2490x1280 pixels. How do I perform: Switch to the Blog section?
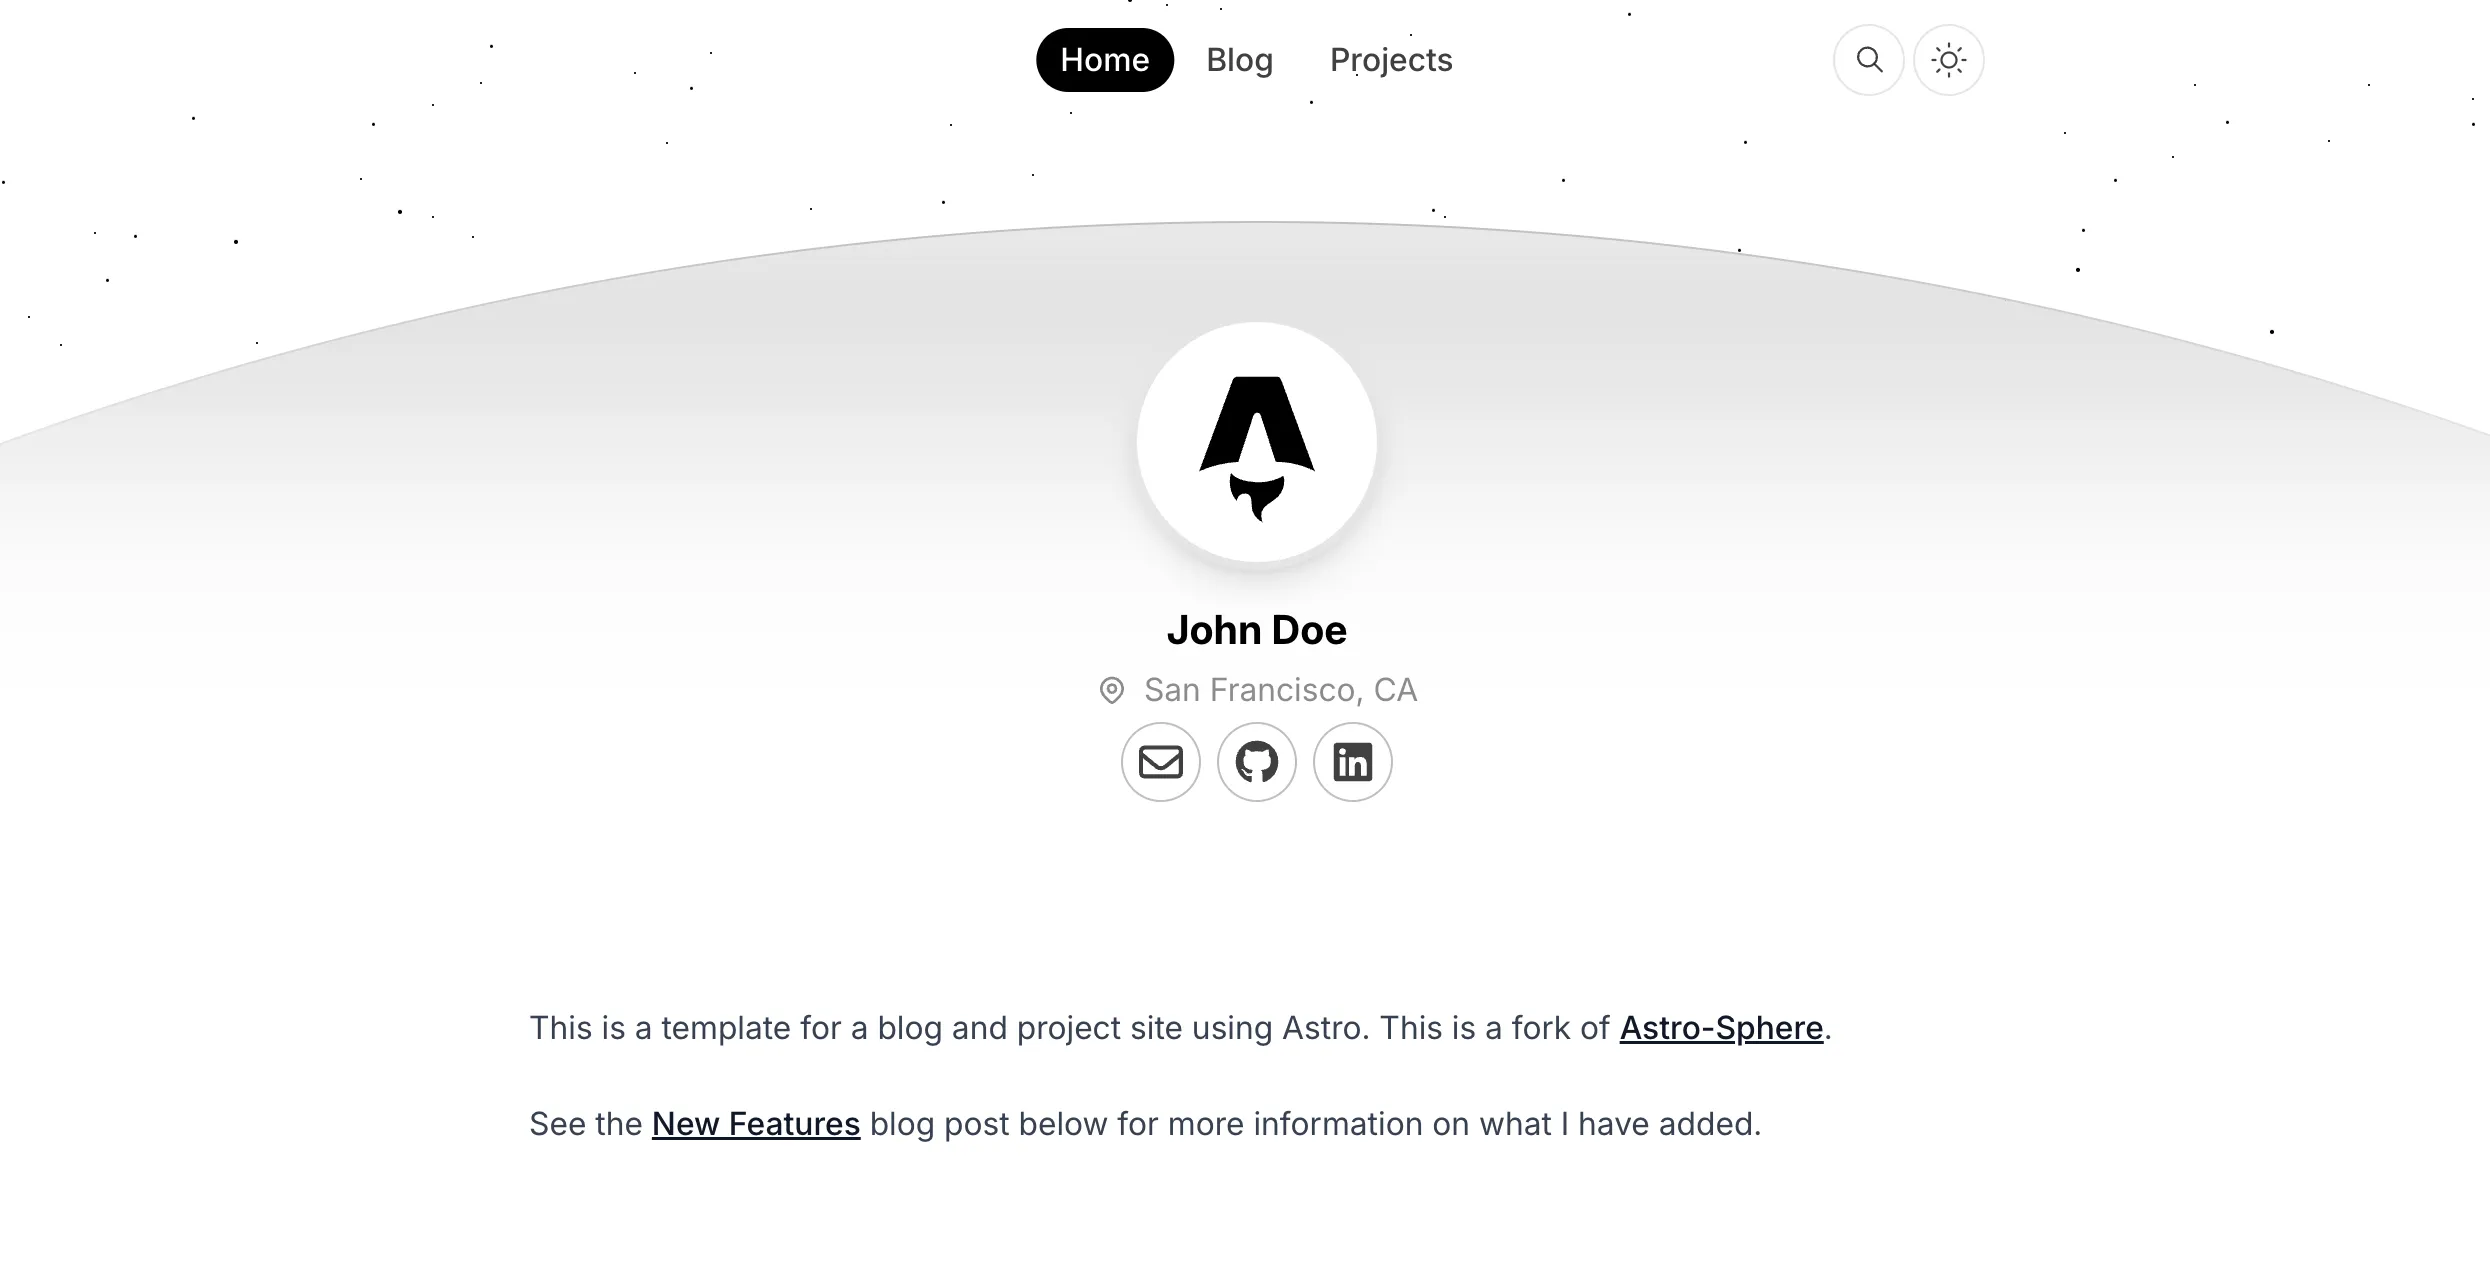[x=1239, y=60]
